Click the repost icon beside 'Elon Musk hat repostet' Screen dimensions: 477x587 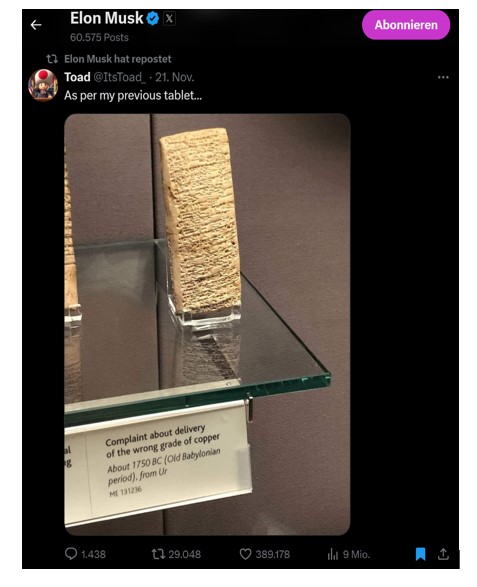point(52,59)
